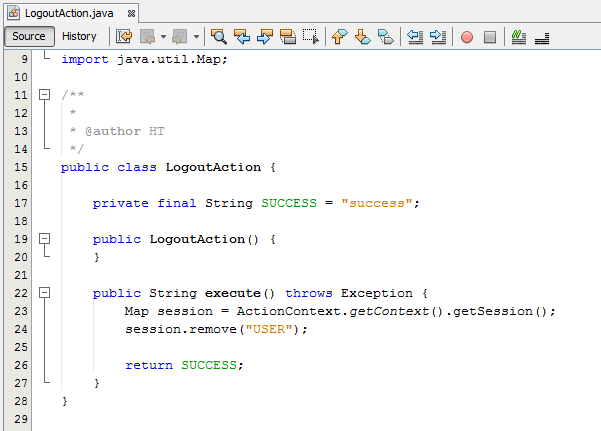Collapse the Javadoc comment fold at line 11

[x=44, y=94]
